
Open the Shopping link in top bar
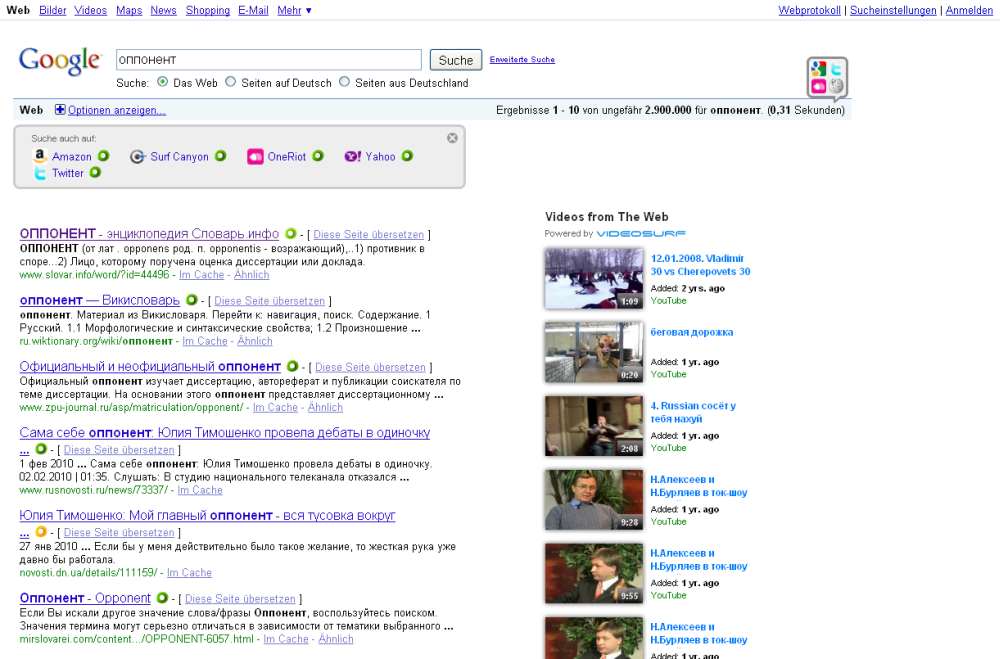[x=208, y=10]
